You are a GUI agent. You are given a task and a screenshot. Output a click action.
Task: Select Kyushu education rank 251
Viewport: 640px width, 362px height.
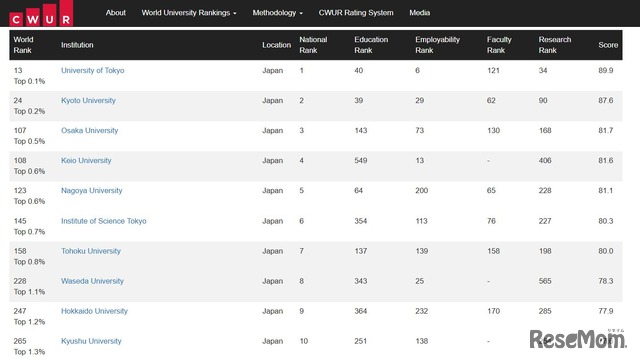point(361,341)
